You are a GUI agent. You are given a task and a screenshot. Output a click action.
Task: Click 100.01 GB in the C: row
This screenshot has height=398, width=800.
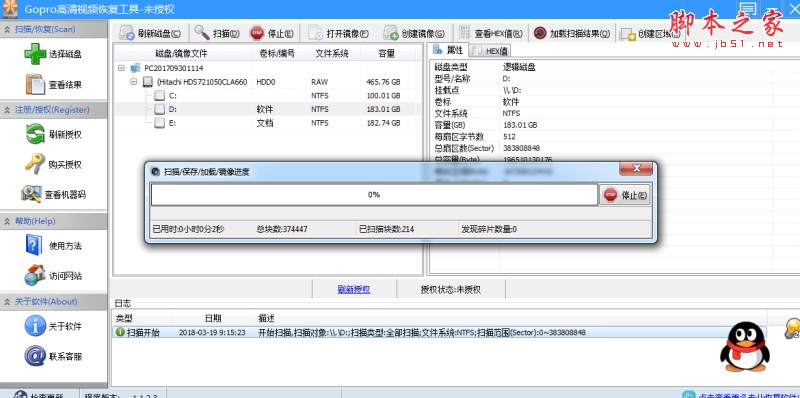[x=383, y=95]
